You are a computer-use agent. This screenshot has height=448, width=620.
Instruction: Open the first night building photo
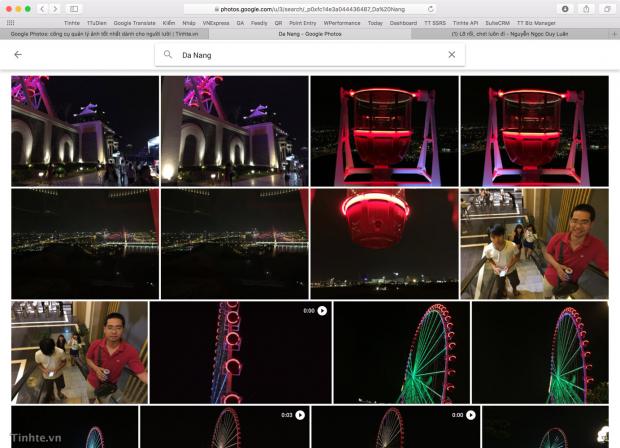(x=85, y=131)
